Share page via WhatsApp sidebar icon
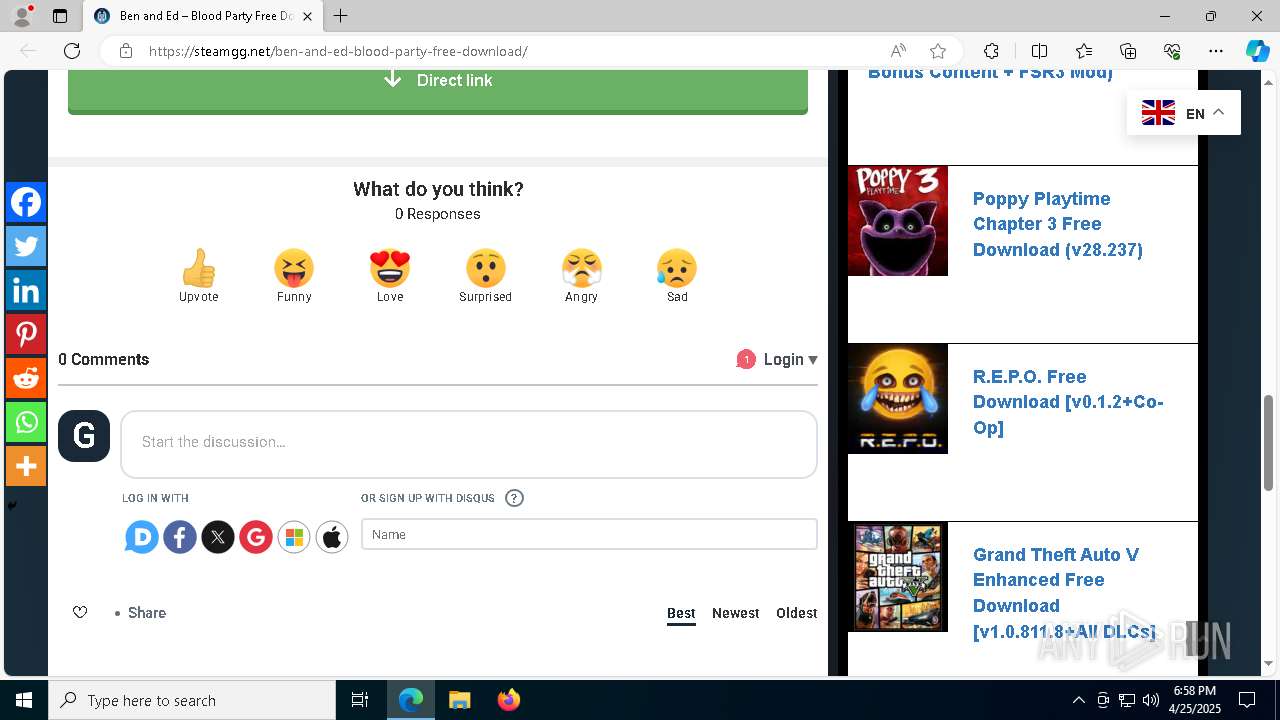Screen dimensions: 1280x720 26,422
